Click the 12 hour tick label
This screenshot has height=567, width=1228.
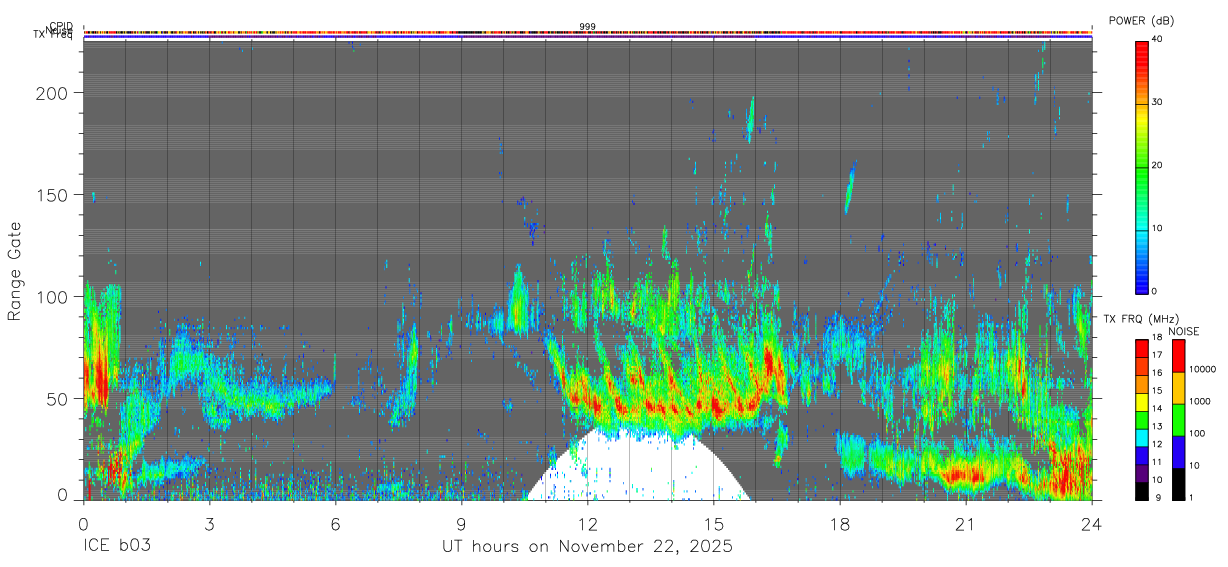tap(588, 524)
